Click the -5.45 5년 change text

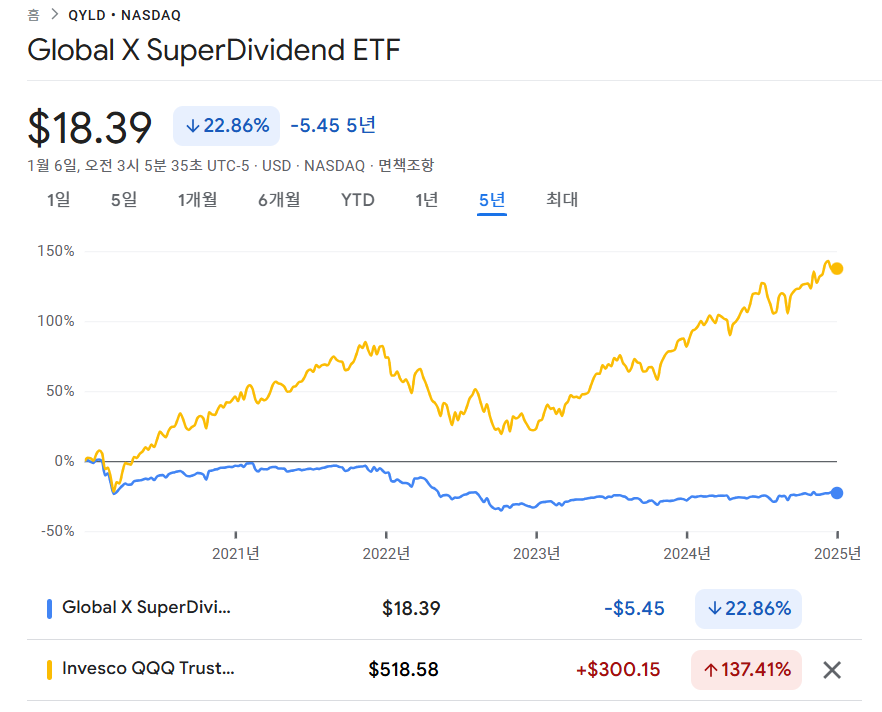[x=333, y=125]
